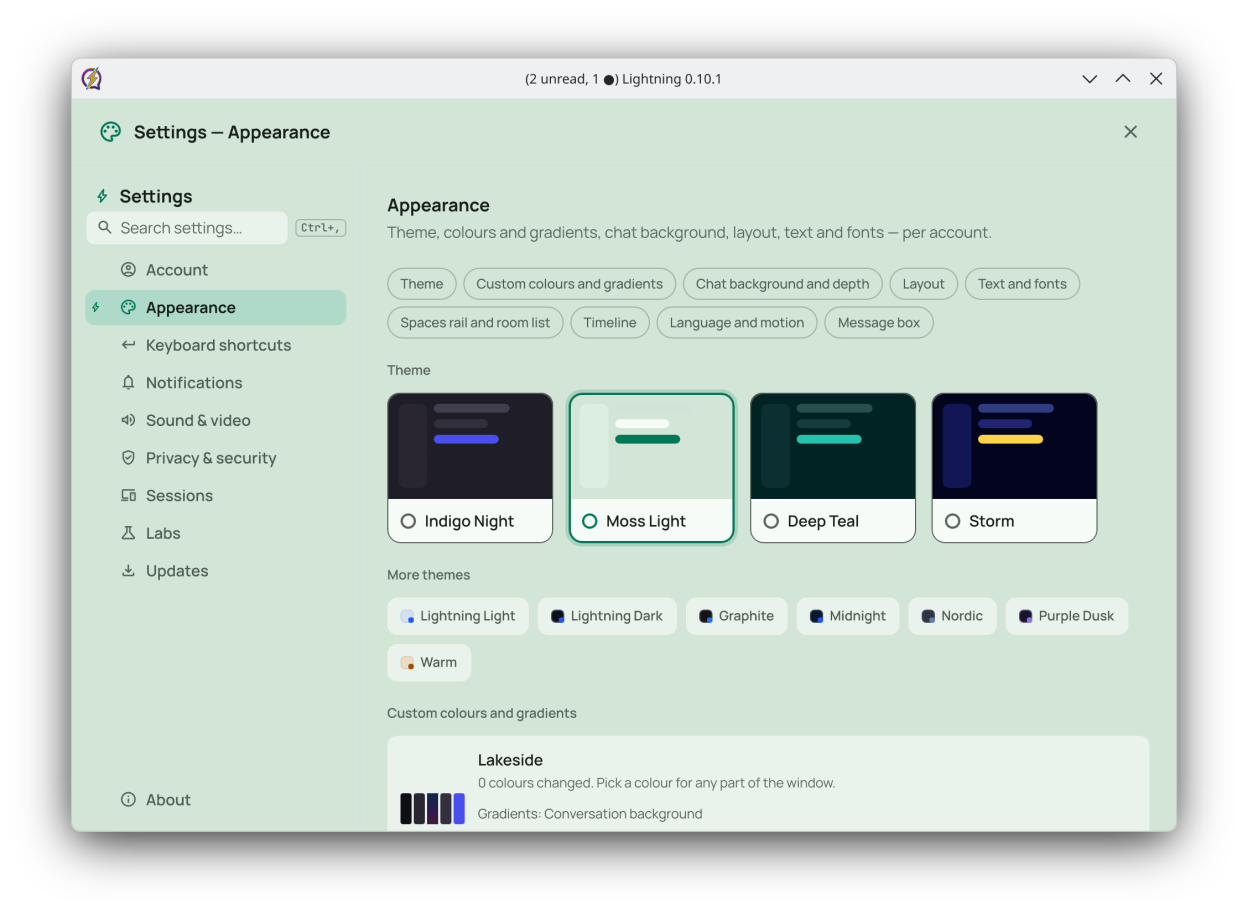1248x916 pixels.
Task: Open Sound & video settings
Action: 216,420
